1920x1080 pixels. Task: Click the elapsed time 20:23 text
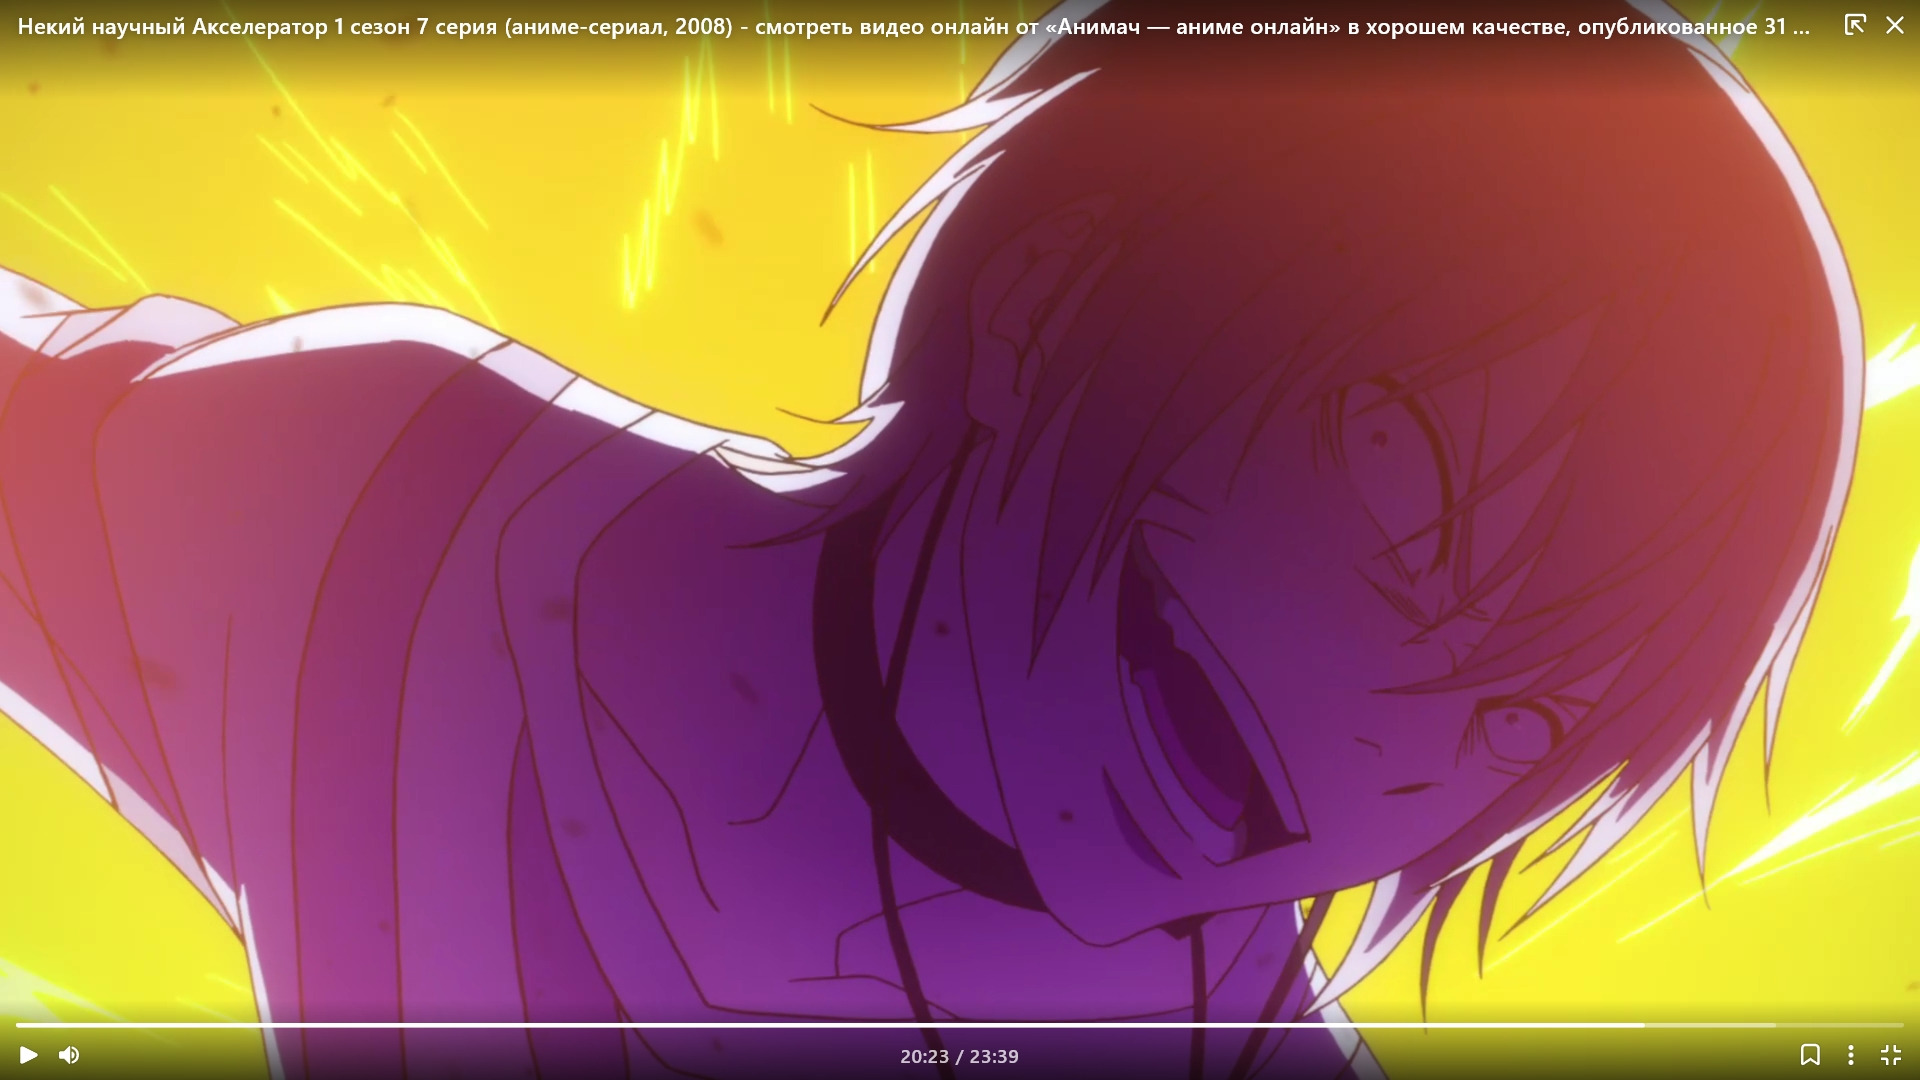click(x=924, y=1056)
